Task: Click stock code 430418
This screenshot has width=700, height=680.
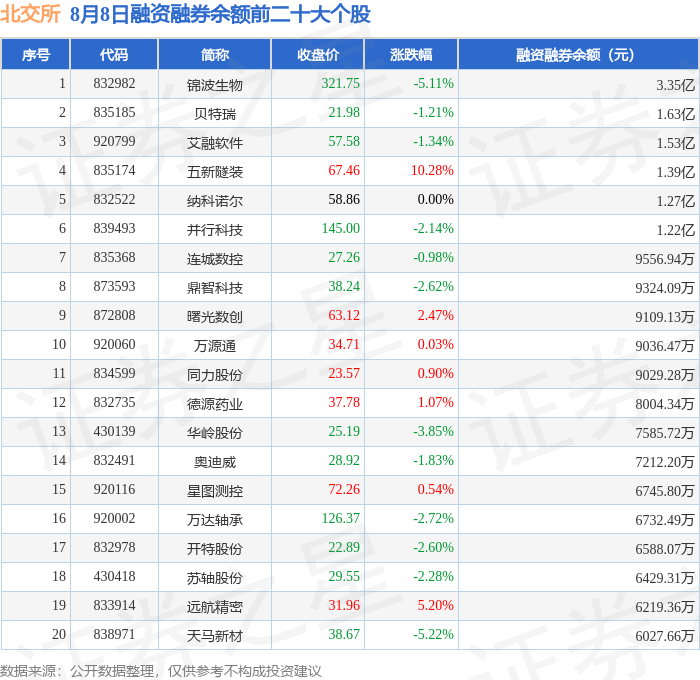Action: pos(114,577)
